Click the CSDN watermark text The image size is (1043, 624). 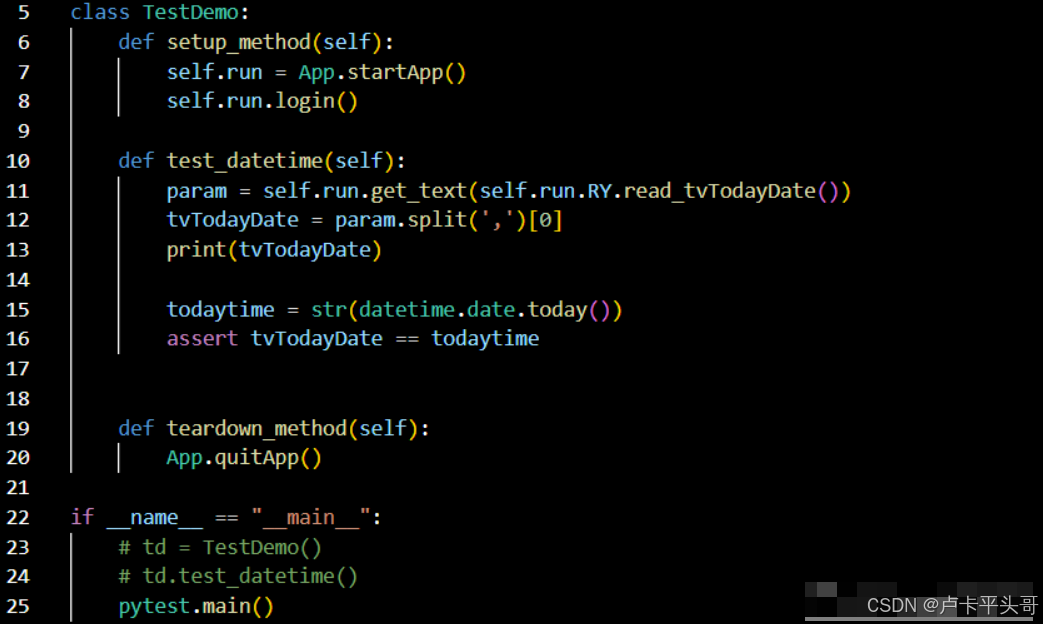tap(952, 605)
